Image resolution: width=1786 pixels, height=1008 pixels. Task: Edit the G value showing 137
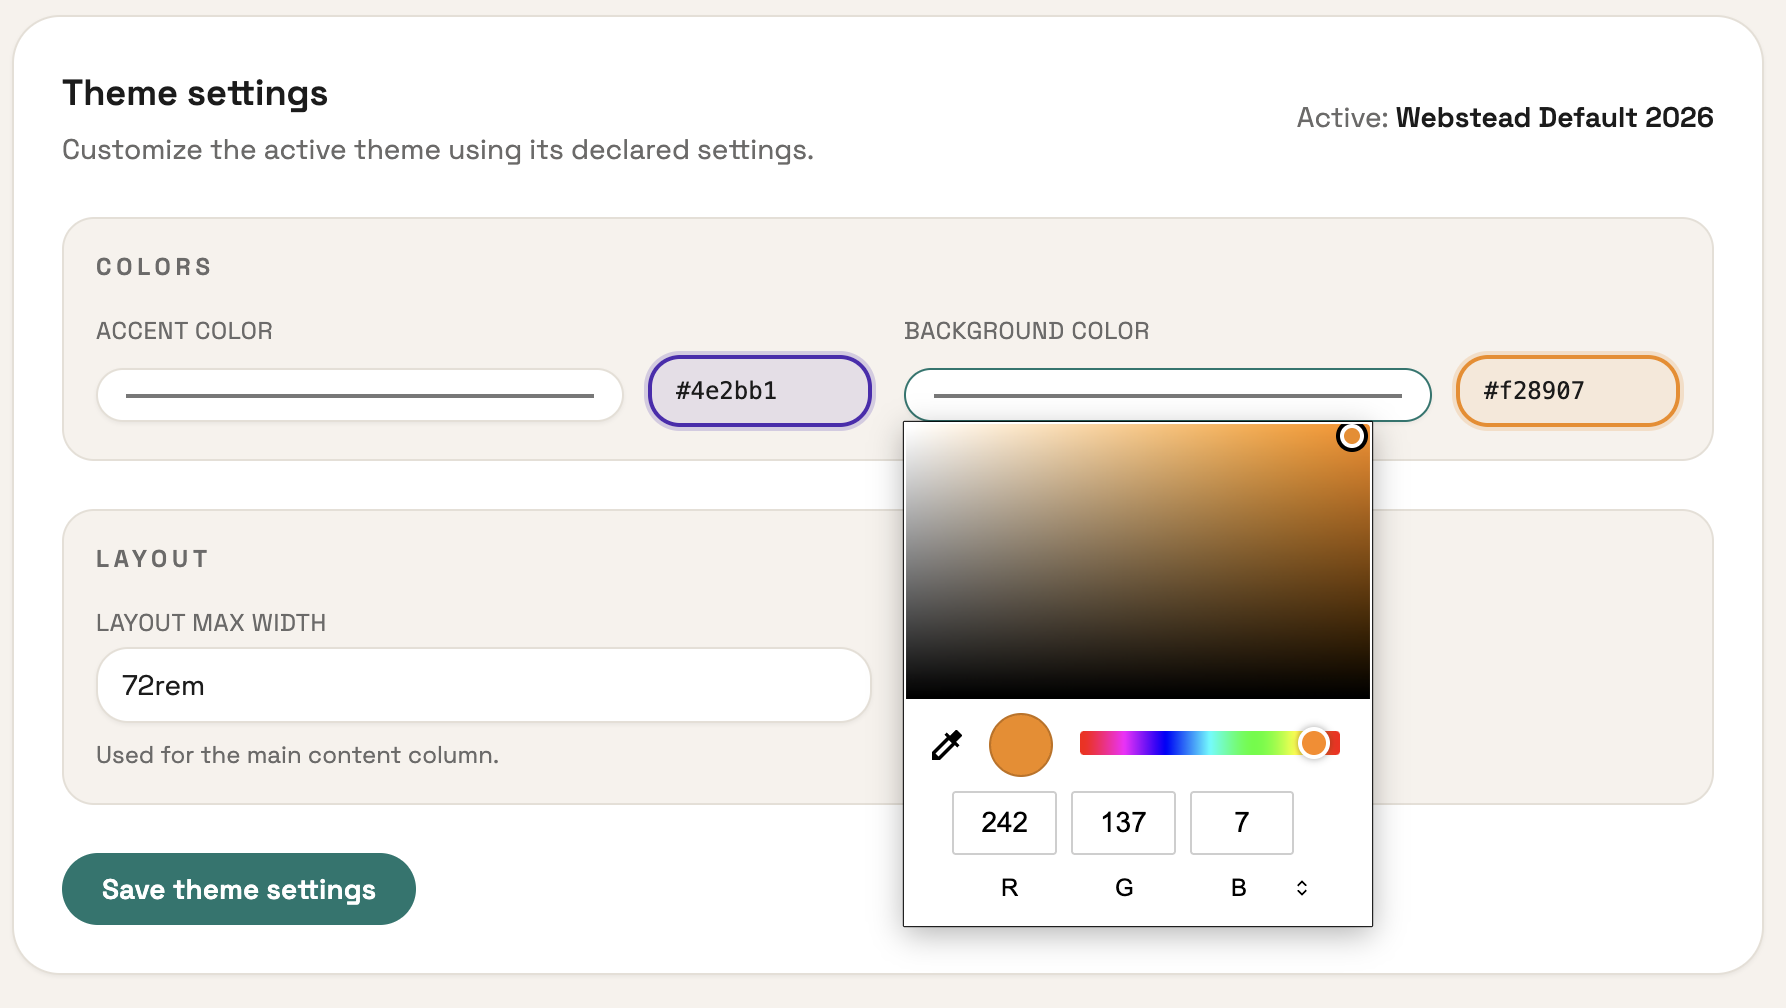click(1122, 823)
